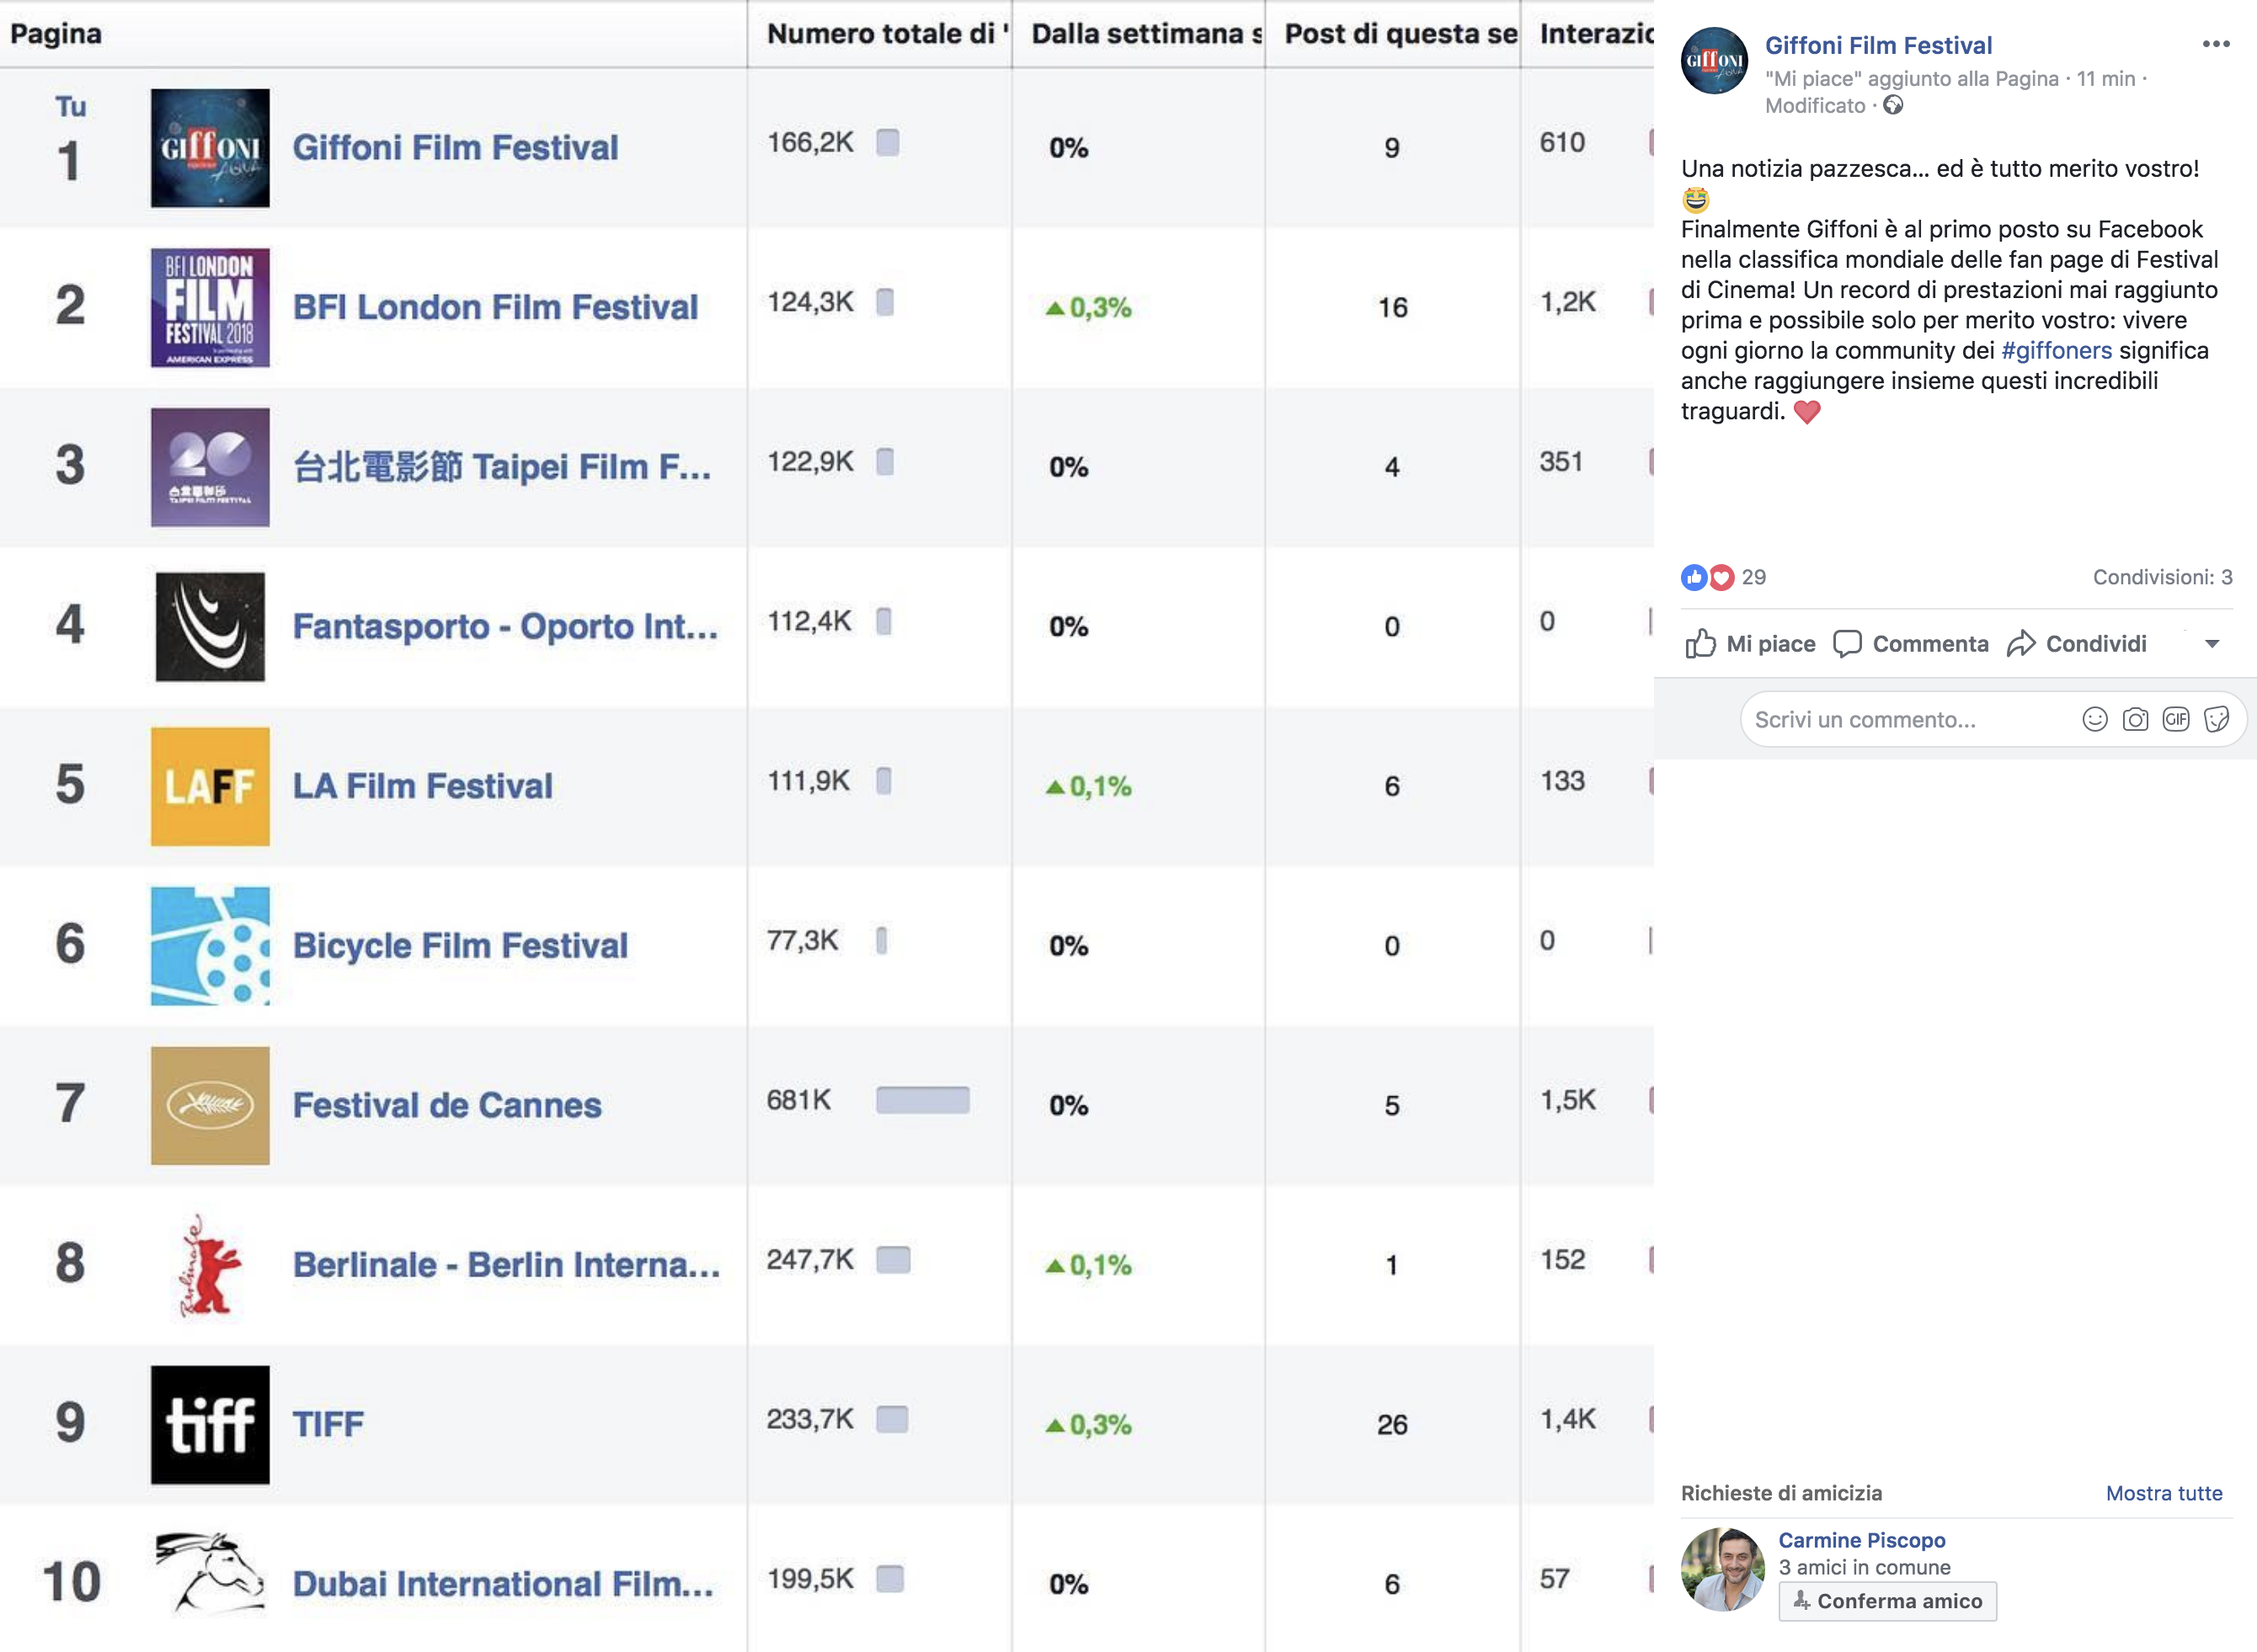Click the like and love reactions count
The image size is (2257, 1652).
pos(1723,577)
